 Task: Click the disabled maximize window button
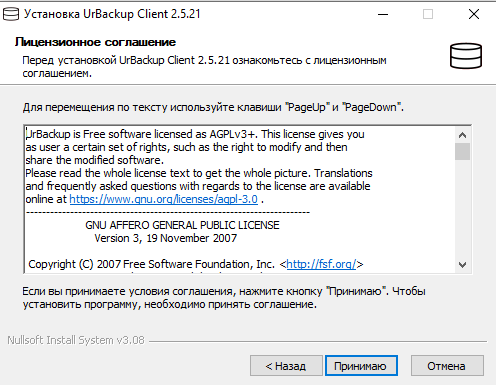428,14
